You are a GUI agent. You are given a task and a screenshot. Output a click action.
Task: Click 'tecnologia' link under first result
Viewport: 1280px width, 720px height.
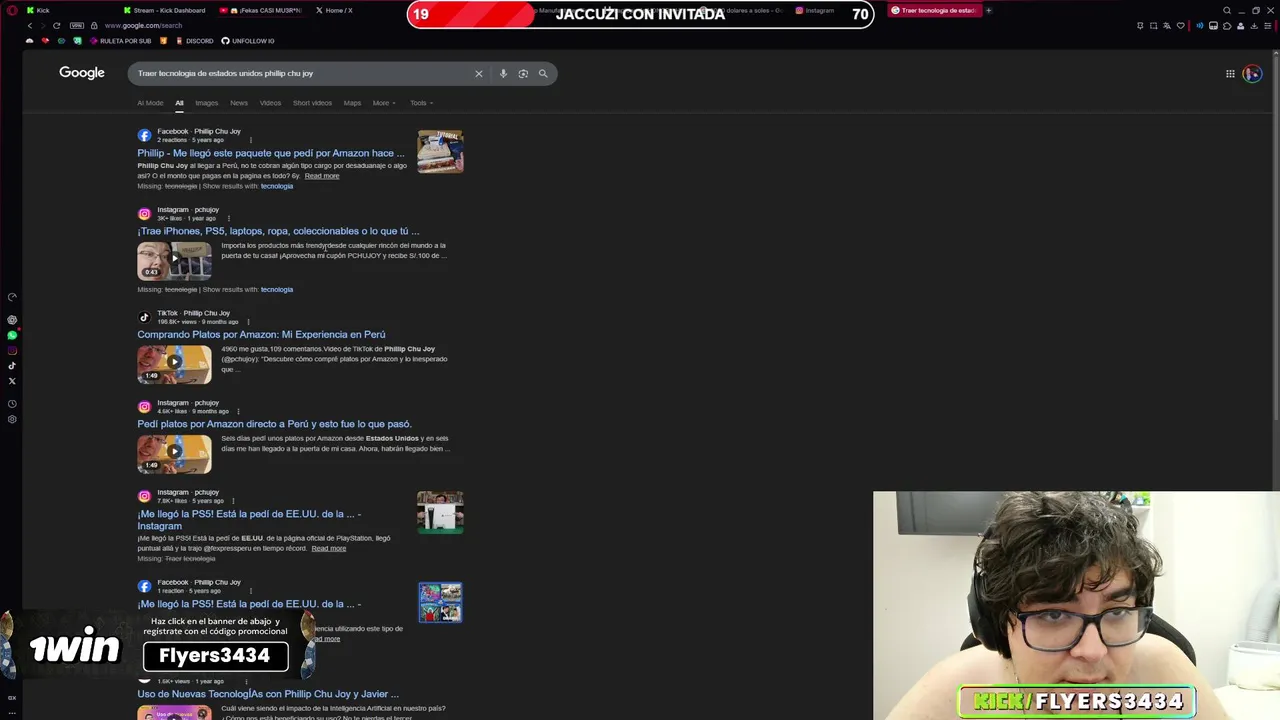pyautogui.click(x=277, y=186)
